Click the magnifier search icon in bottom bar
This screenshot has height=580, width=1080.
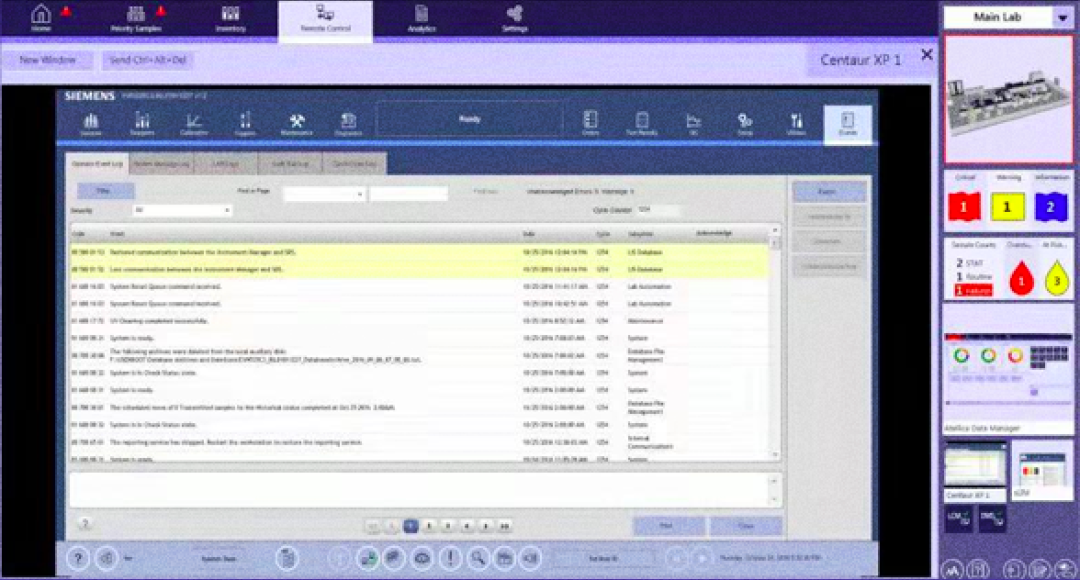coord(478,558)
